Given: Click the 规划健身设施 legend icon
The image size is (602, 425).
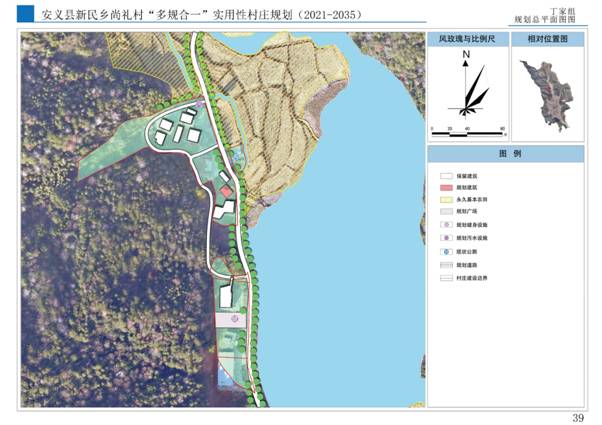Looking at the screenshot, I should [x=446, y=225].
